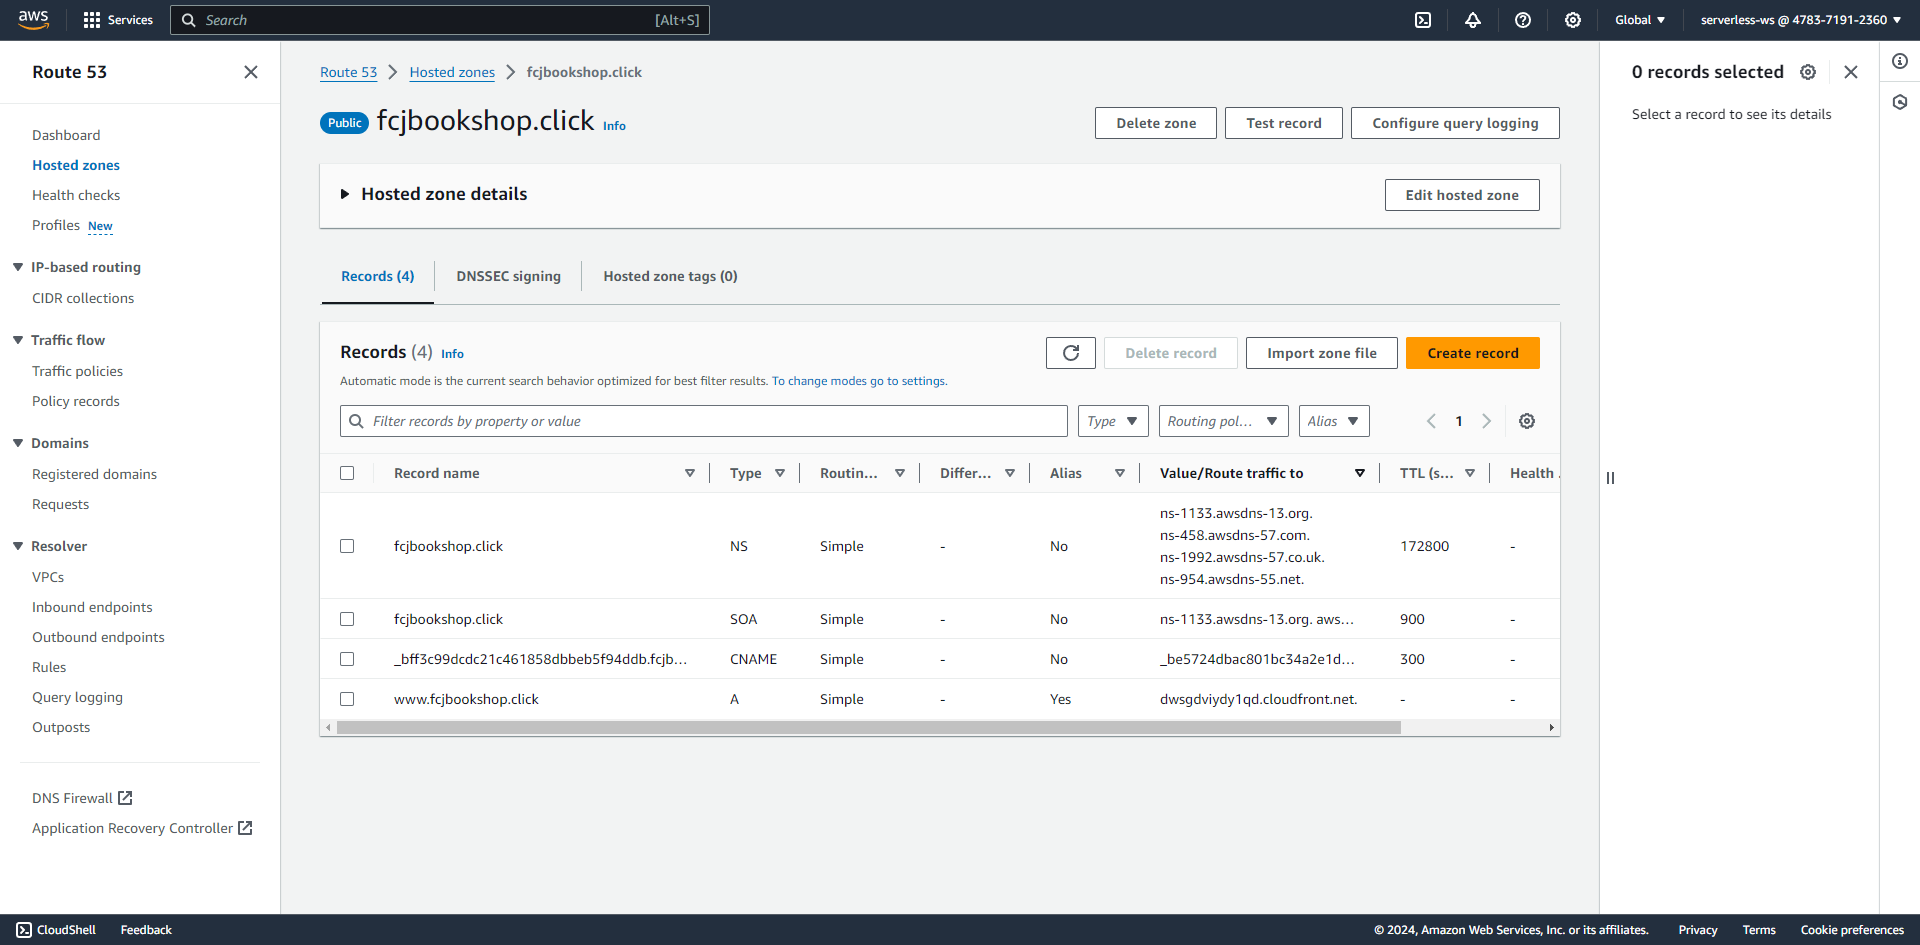Image resolution: width=1920 pixels, height=945 pixels.
Task: Click the AWS logo home icon
Action: pyautogui.click(x=33, y=19)
